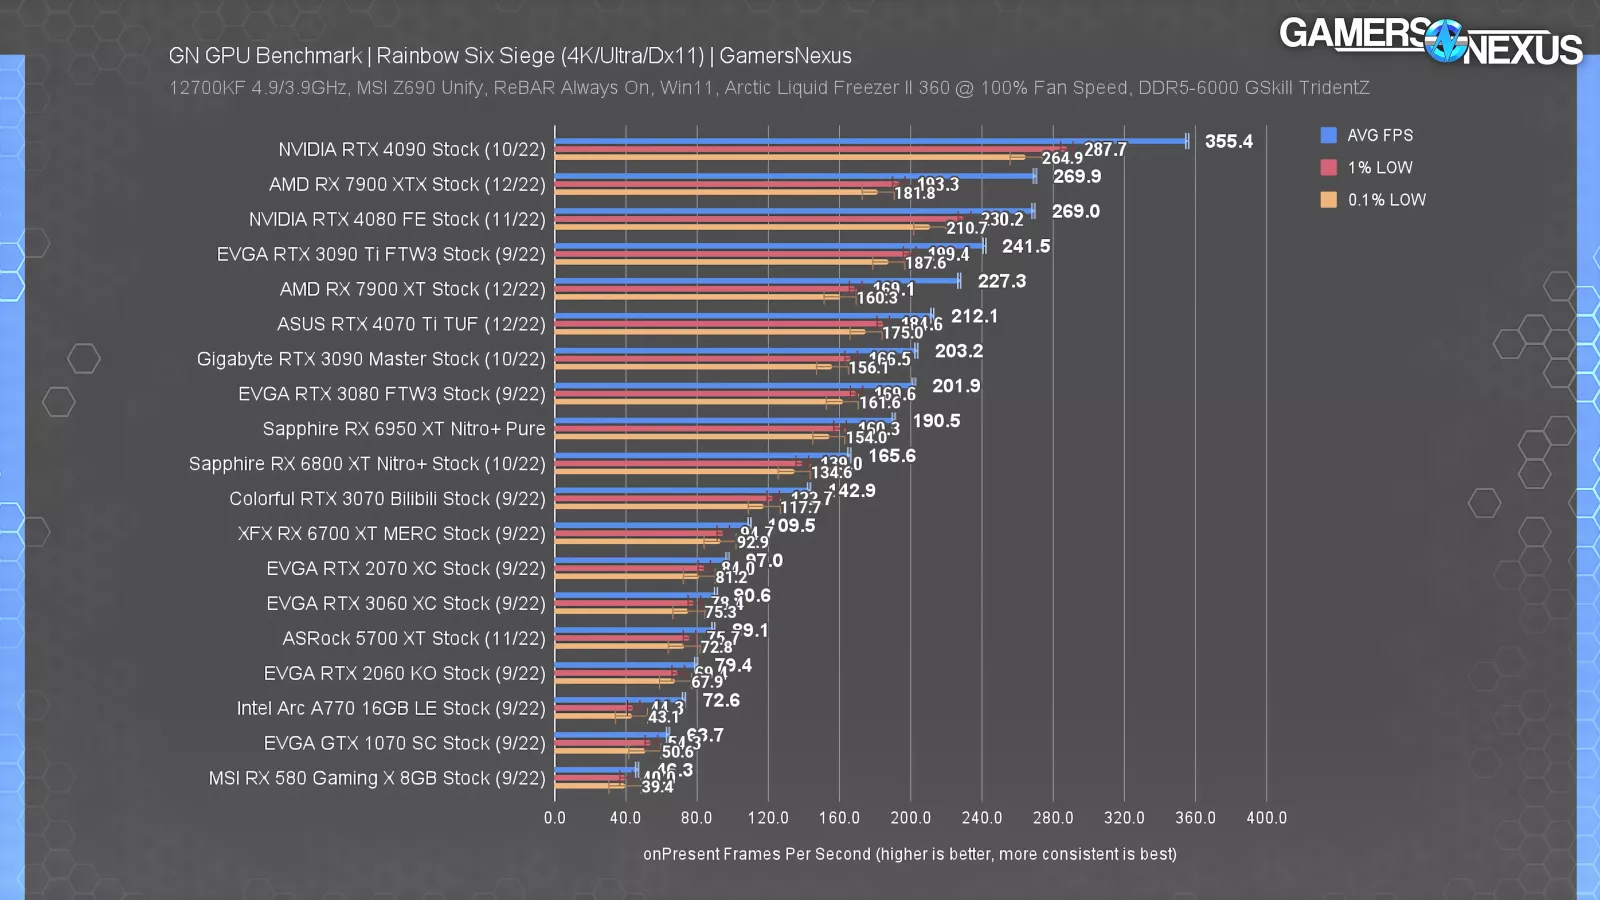Select the EVGA GTX 1070 SC Stock label
Screen dimensions: 1600x900
click(x=404, y=743)
